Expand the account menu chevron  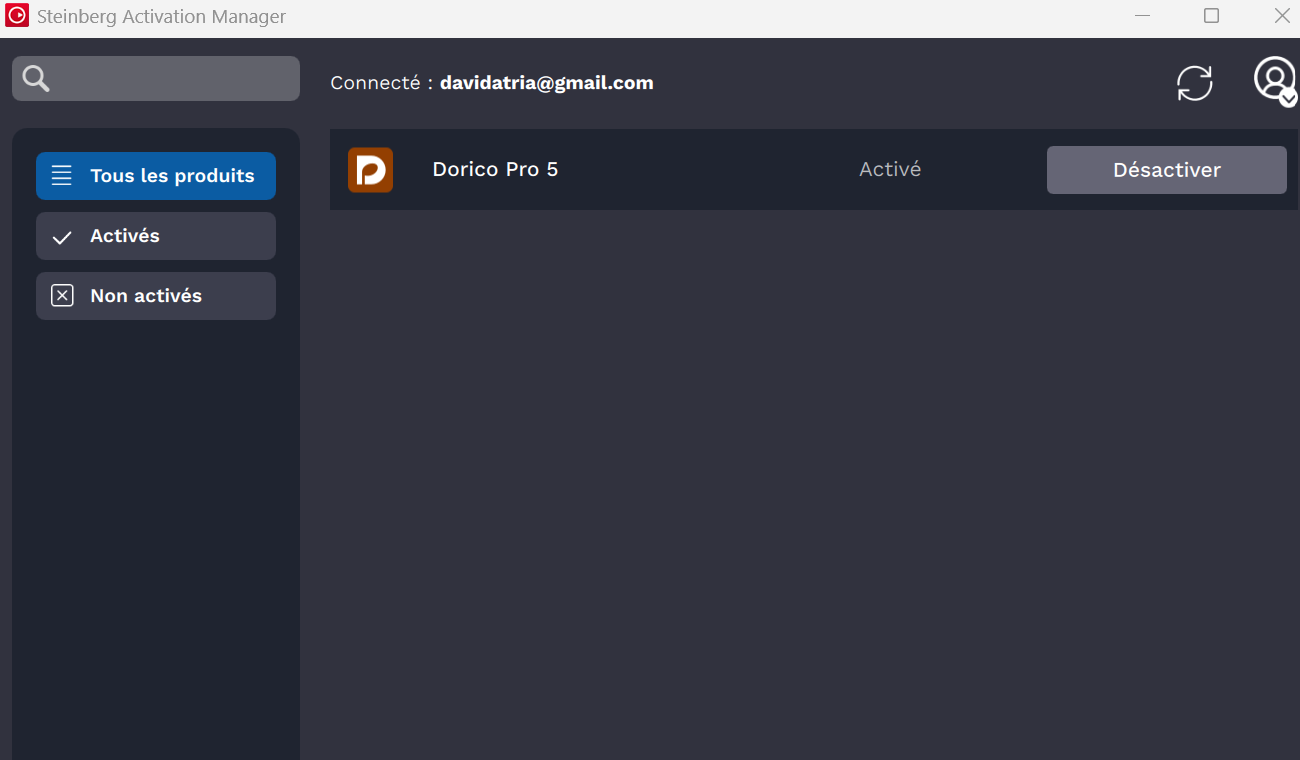1289,99
